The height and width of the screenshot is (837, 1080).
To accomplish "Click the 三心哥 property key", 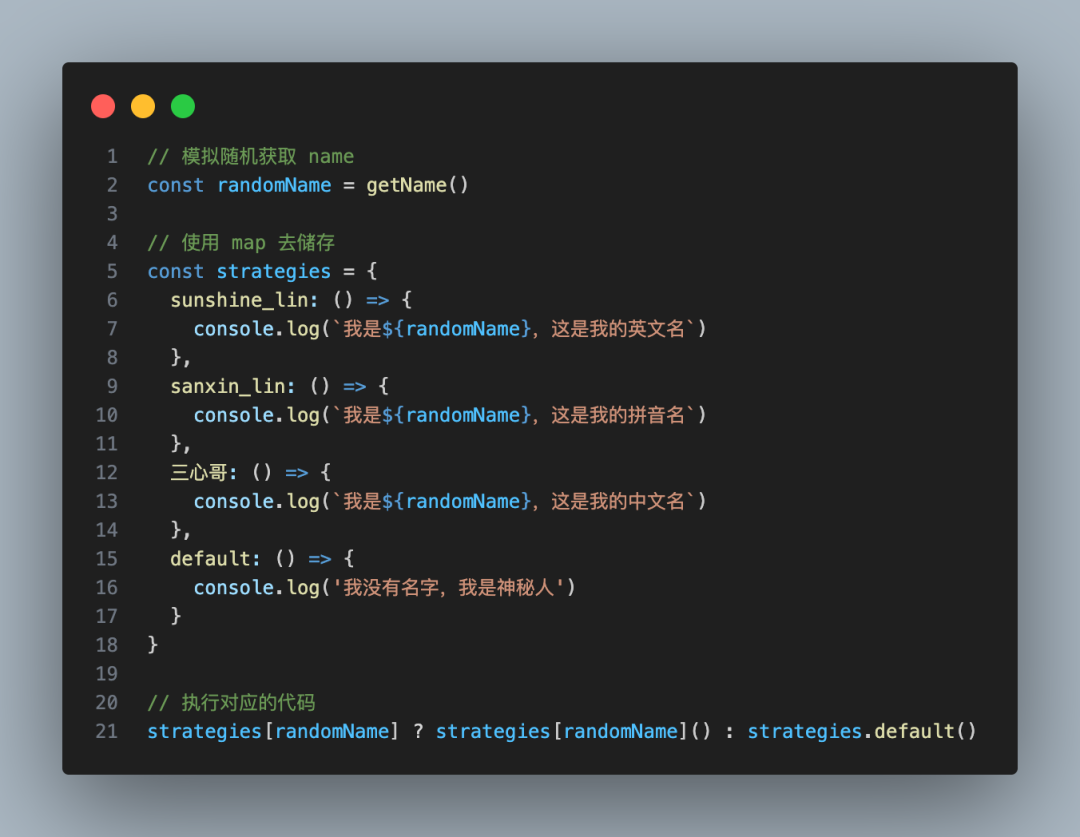I will click(200, 472).
